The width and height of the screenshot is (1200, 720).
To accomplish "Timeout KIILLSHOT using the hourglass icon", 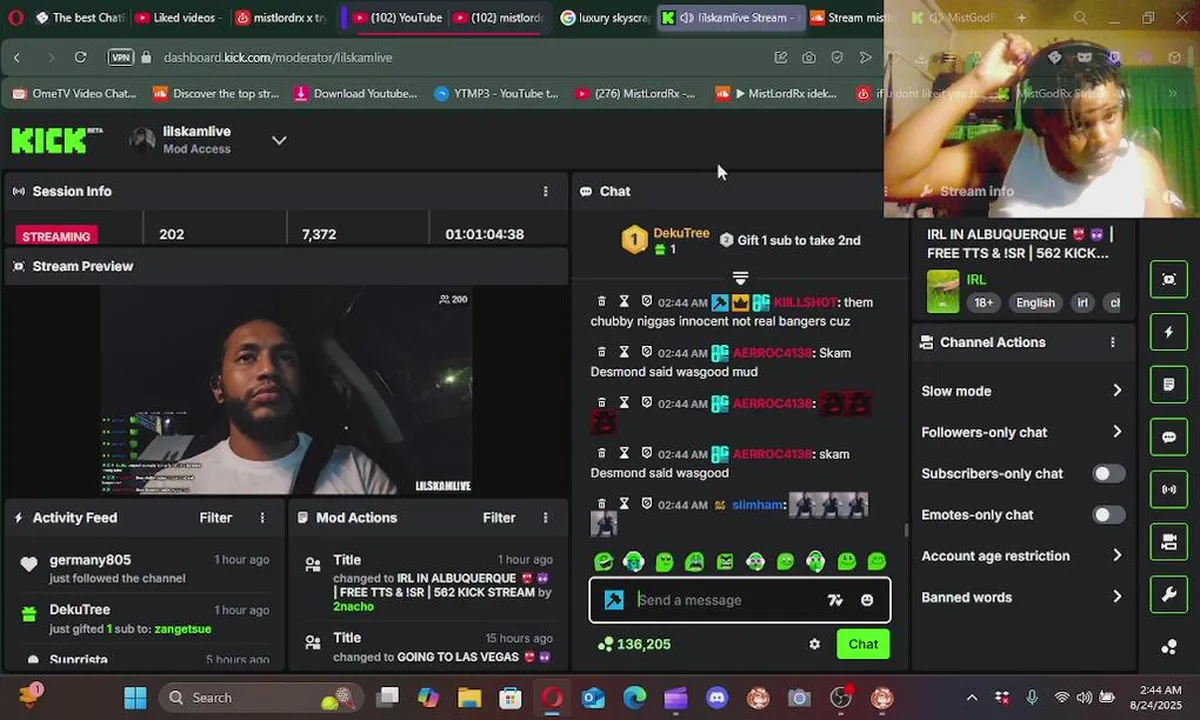I will (624, 301).
